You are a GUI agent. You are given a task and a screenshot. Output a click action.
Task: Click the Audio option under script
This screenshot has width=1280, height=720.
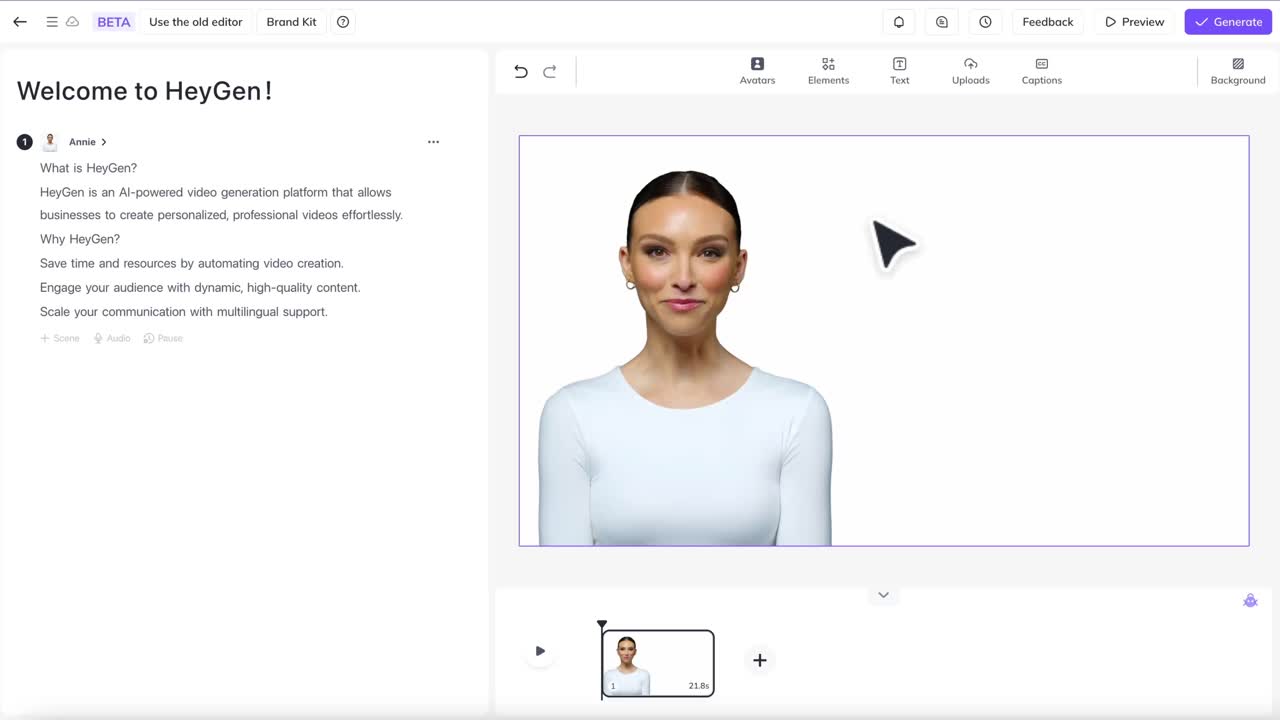pos(112,338)
